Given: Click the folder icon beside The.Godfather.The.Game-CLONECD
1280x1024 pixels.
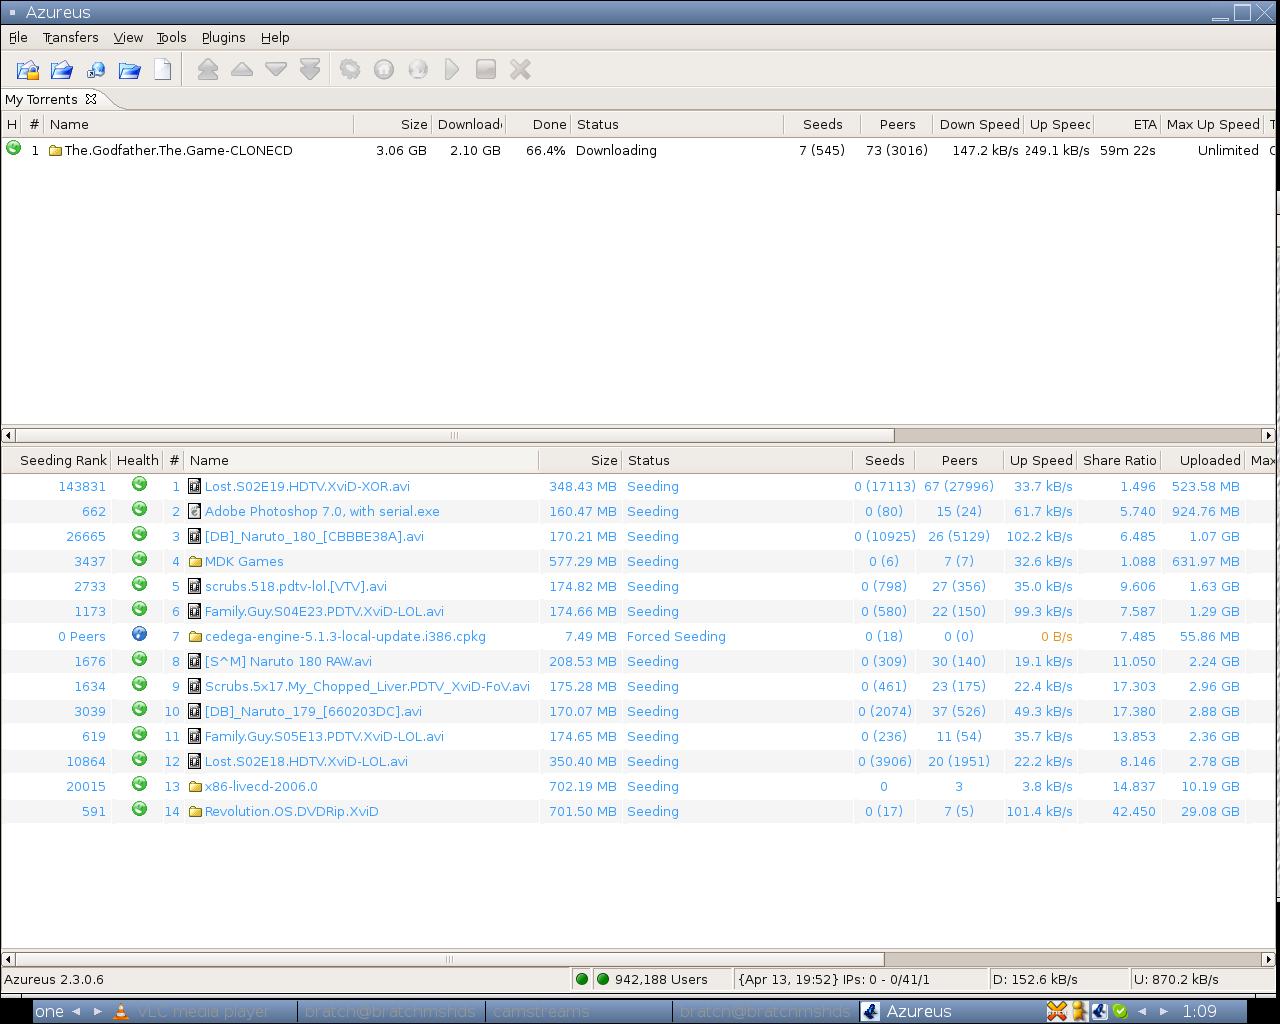Looking at the screenshot, I should tap(55, 150).
